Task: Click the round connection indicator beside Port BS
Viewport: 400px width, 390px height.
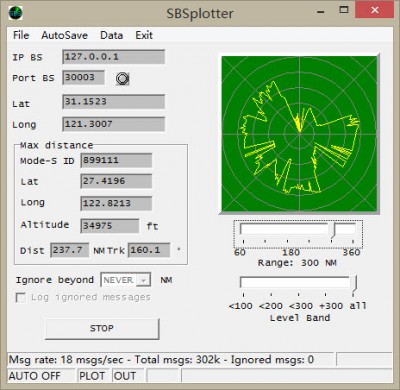Action: (122, 79)
